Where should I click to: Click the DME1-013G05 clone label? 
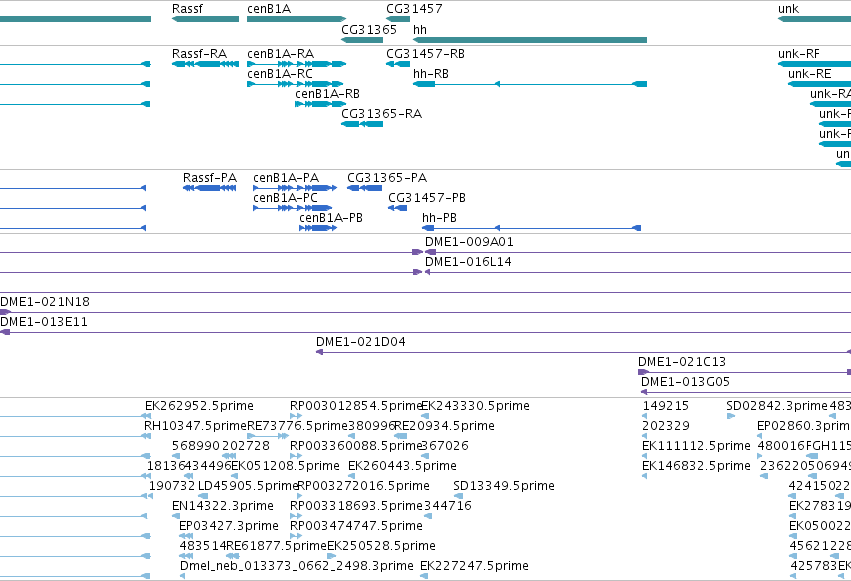685,382
